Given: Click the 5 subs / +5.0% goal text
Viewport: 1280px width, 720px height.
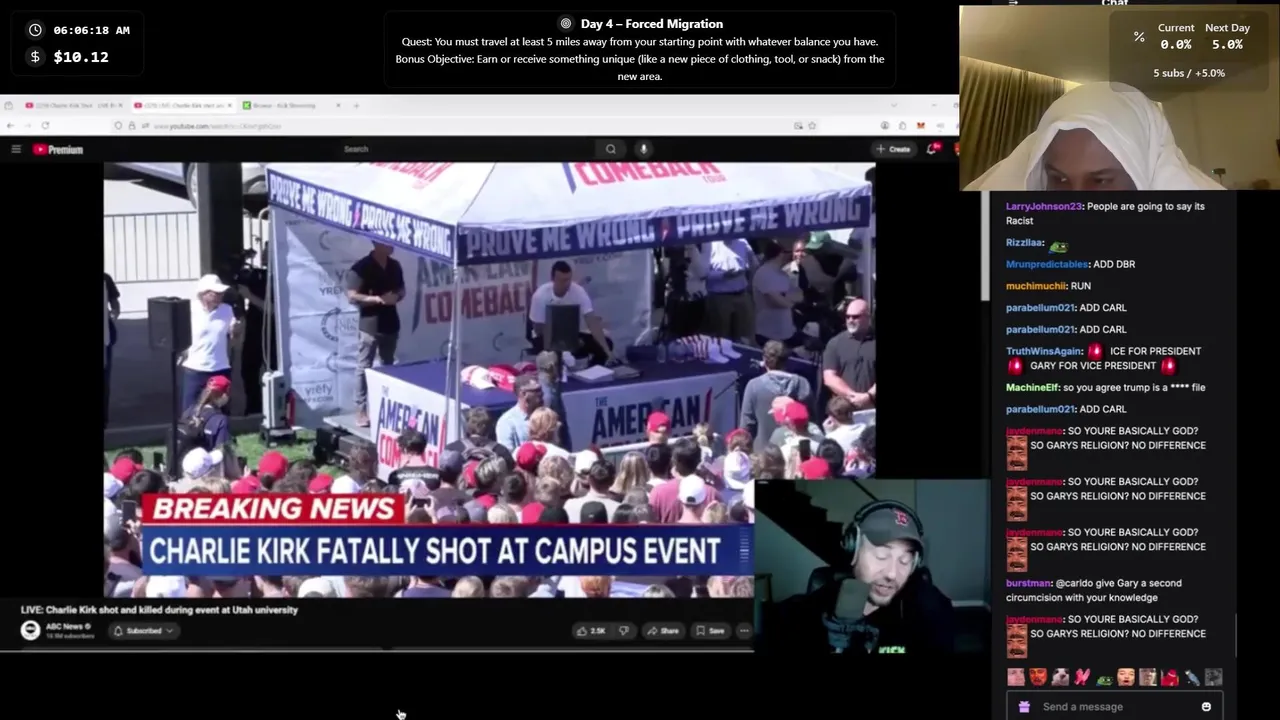Looking at the screenshot, I should point(1188,73).
